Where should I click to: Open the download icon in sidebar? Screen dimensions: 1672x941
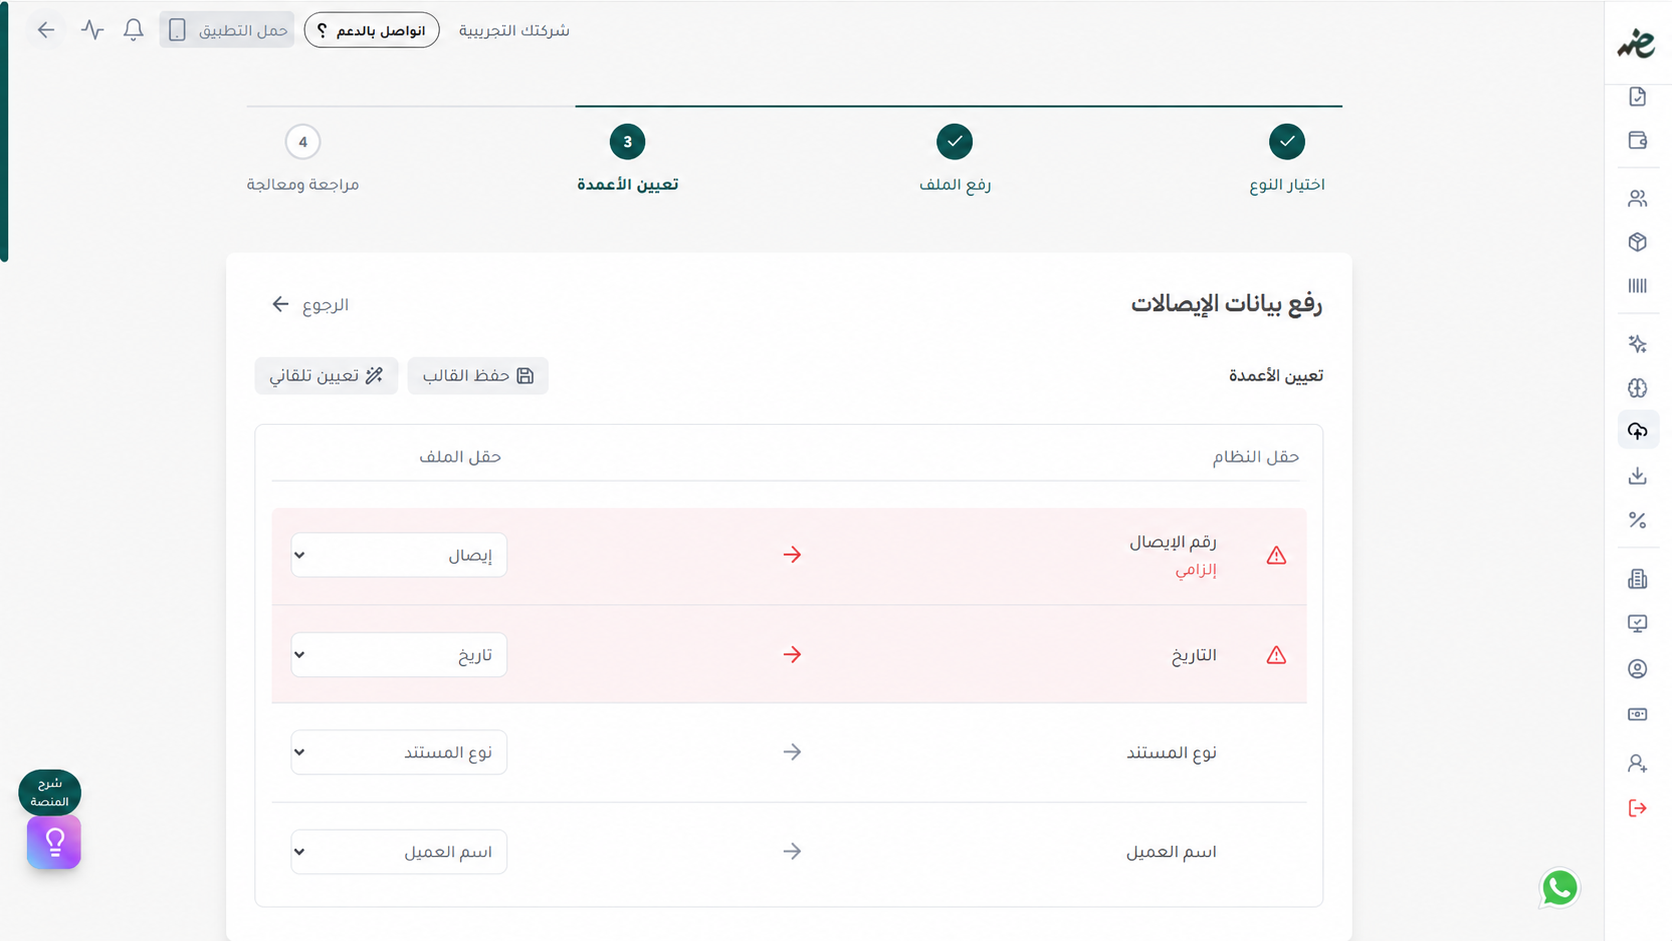click(1637, 476)
